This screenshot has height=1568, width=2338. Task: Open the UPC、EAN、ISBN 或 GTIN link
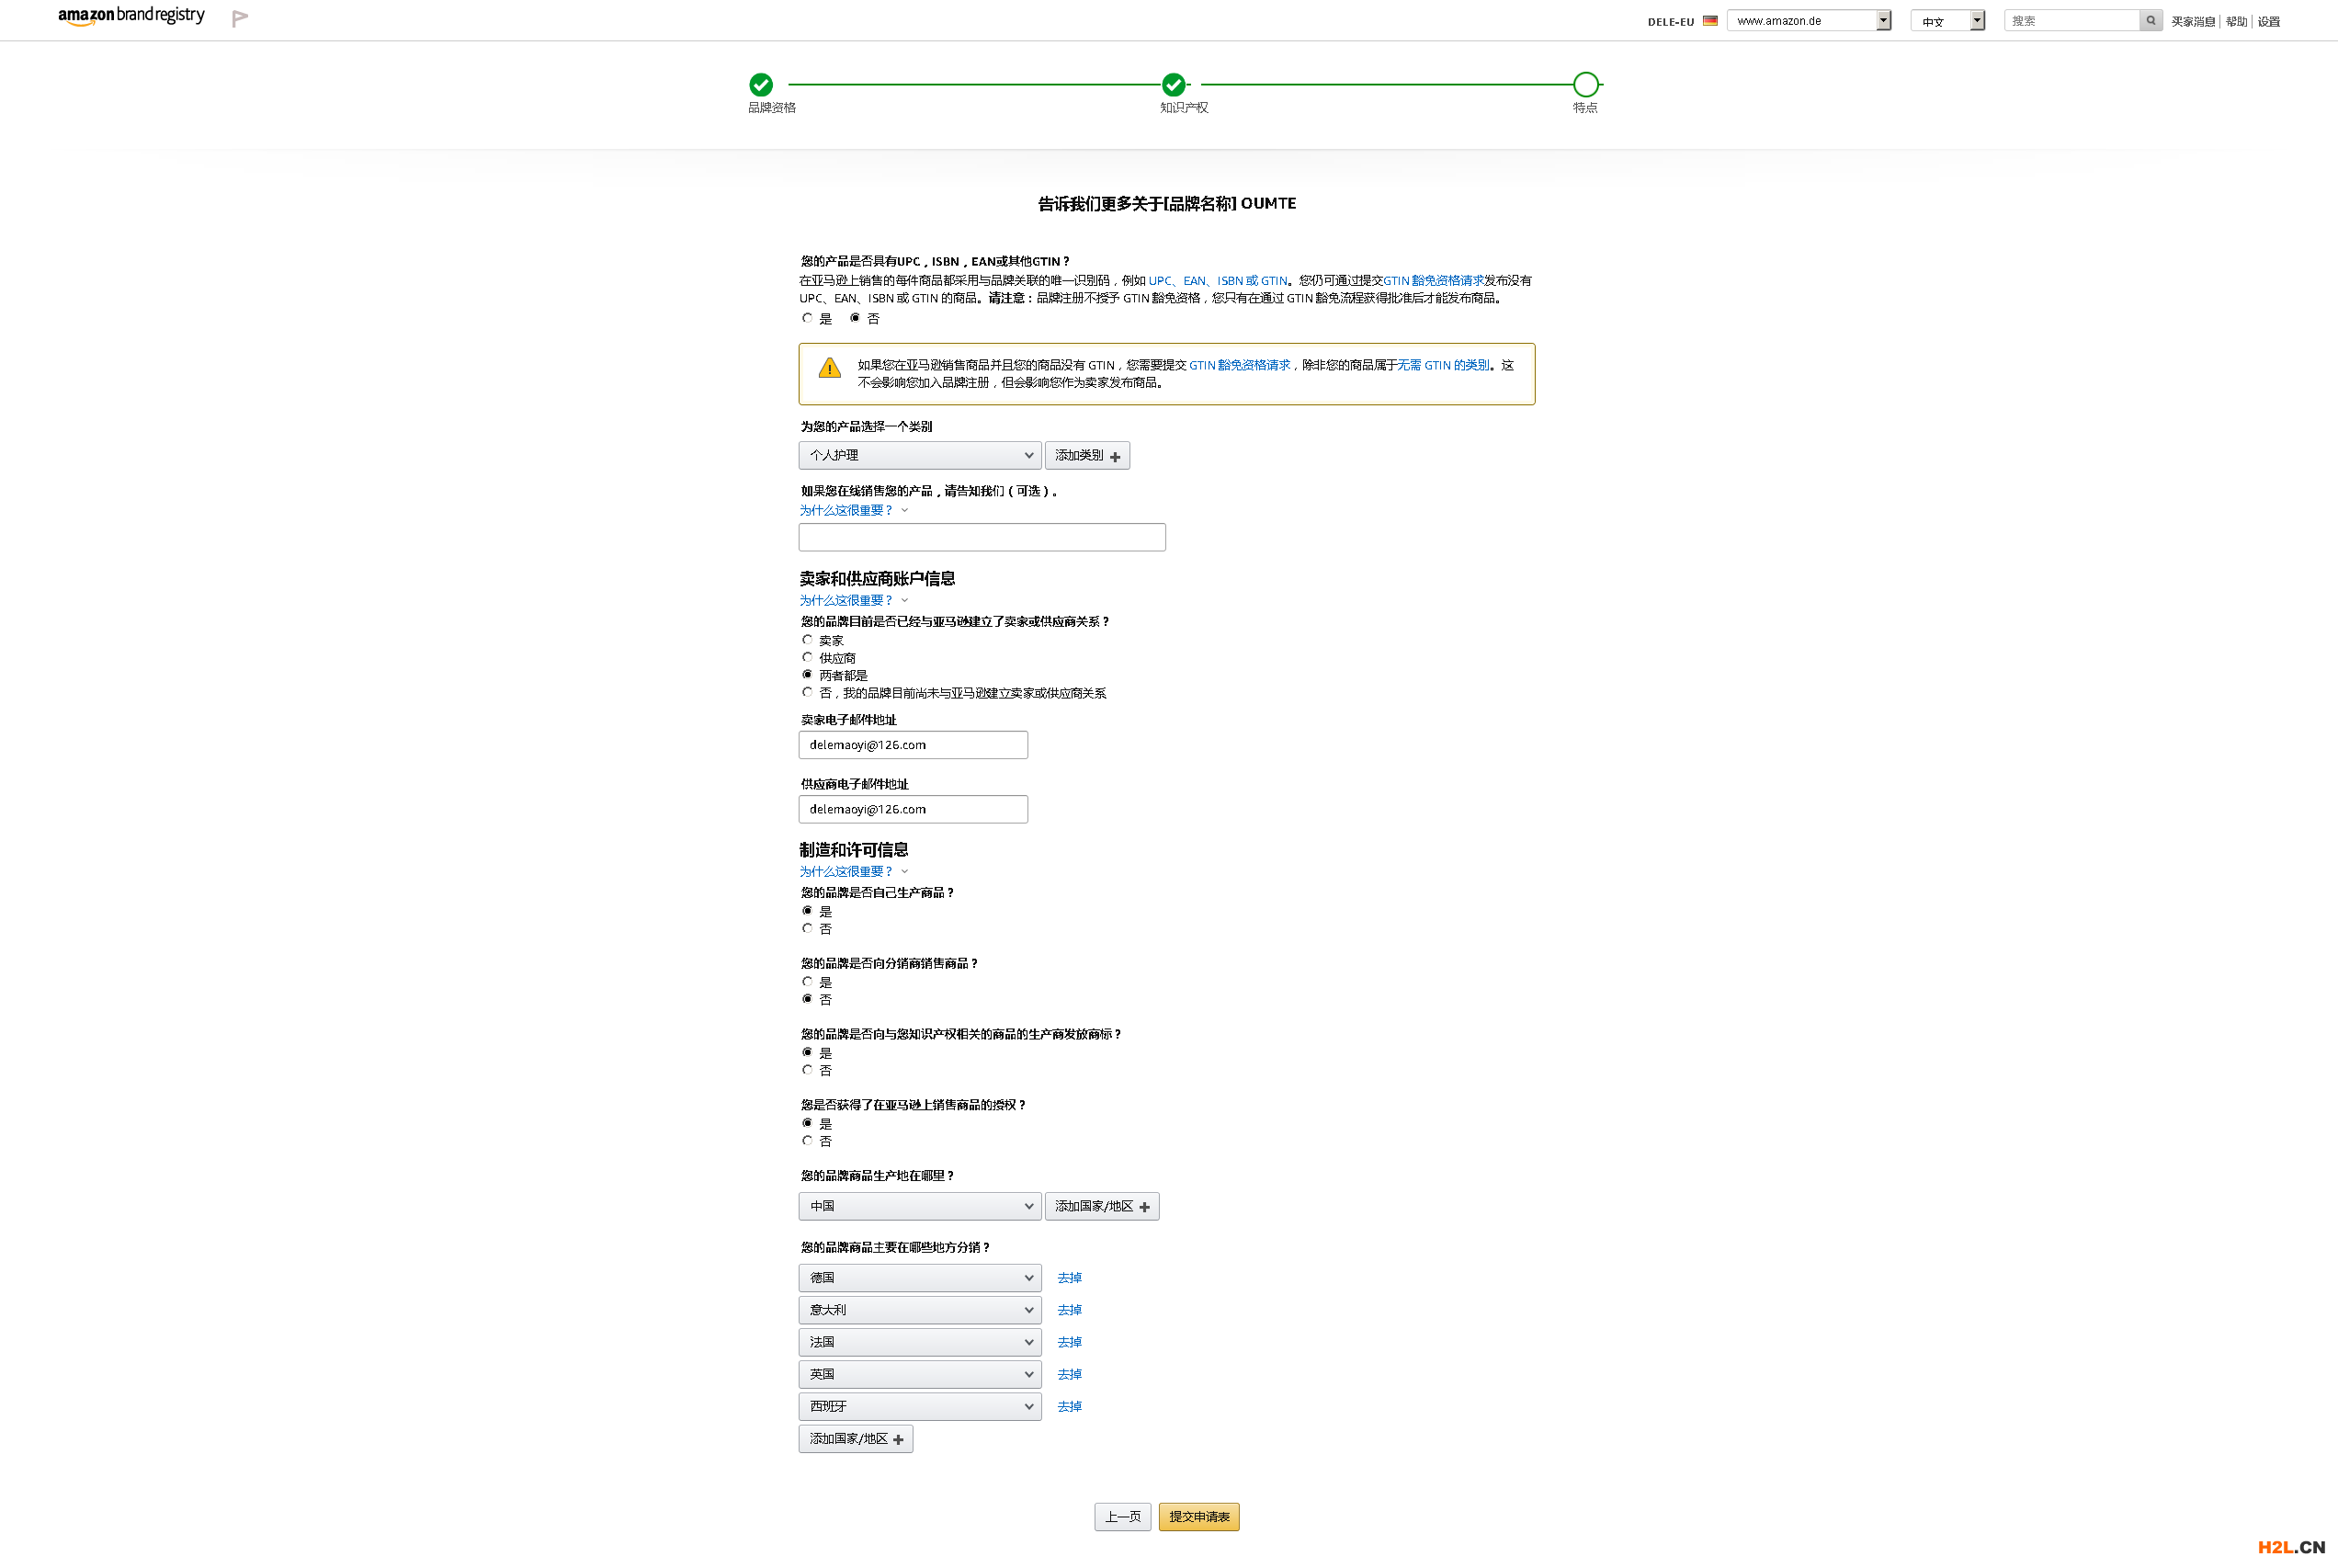(x=1218, y=281)
